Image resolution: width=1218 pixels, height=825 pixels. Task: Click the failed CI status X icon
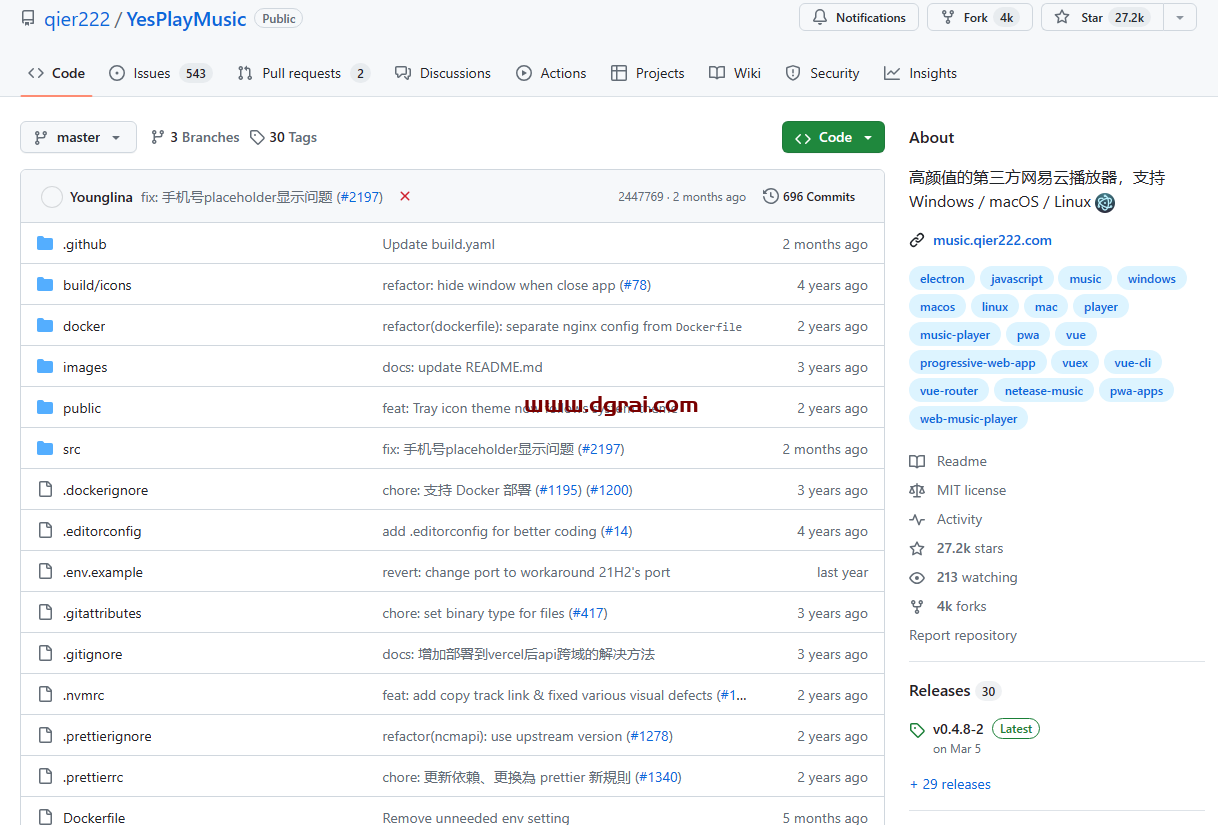[x=405, y=196]
